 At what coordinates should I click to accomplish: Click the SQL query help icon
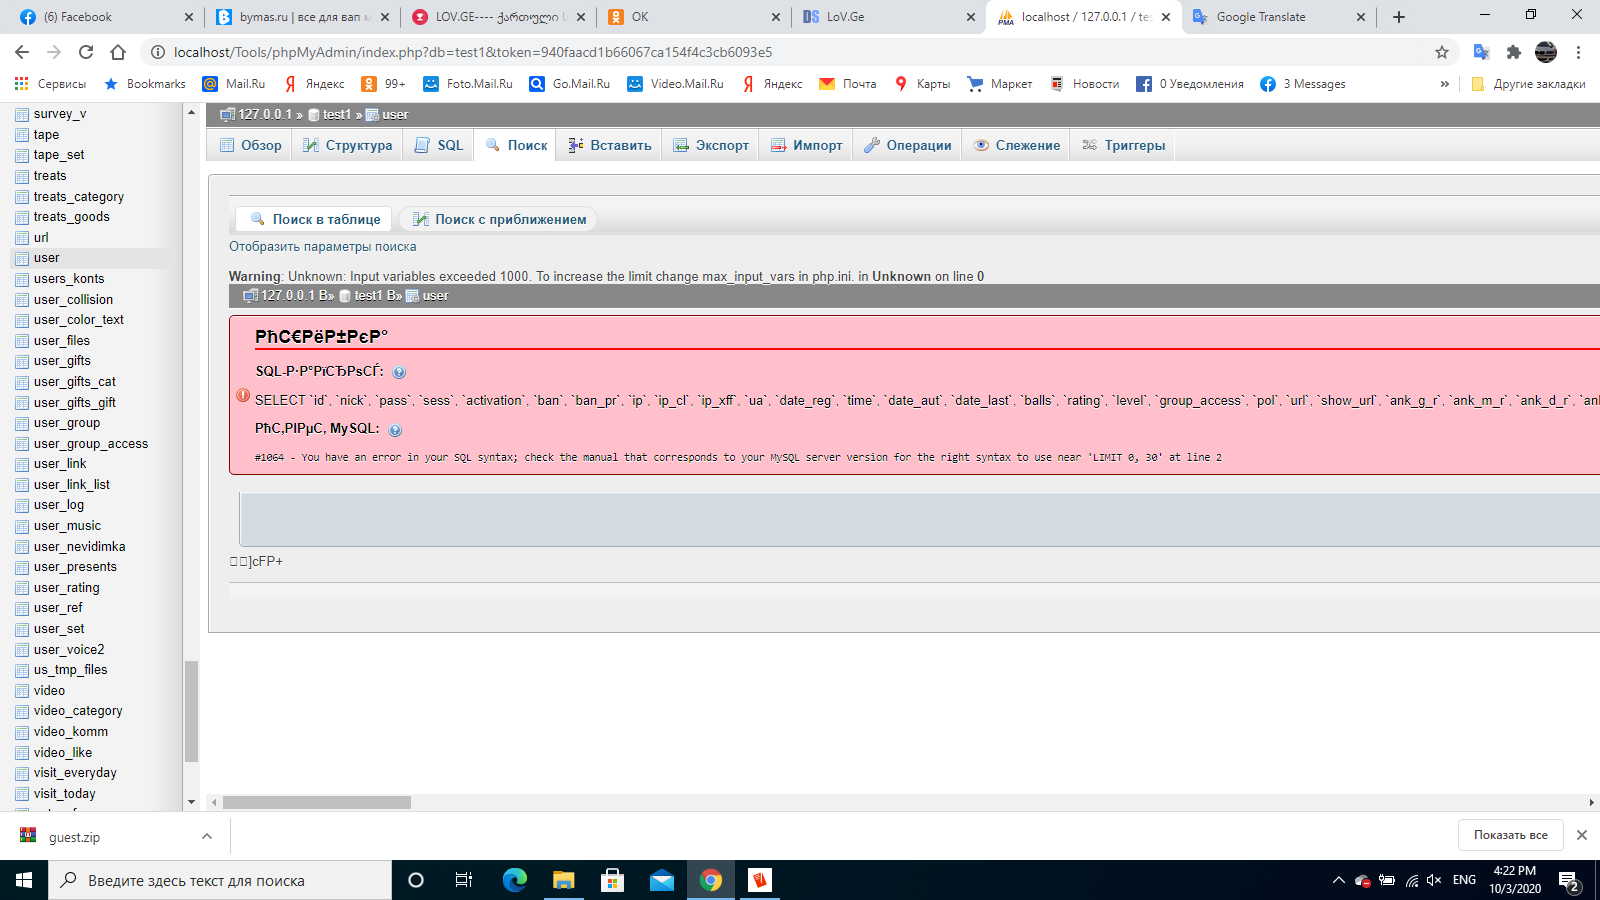399,372
